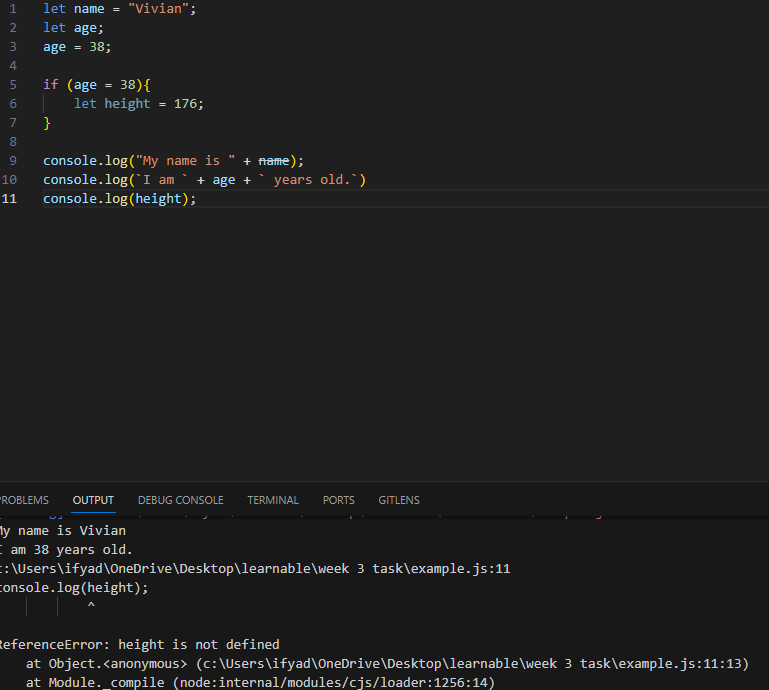The height and width of the screenshot is (690, 769).
Task: Click the "My name is " string on line 9
Action: (185, 161)
